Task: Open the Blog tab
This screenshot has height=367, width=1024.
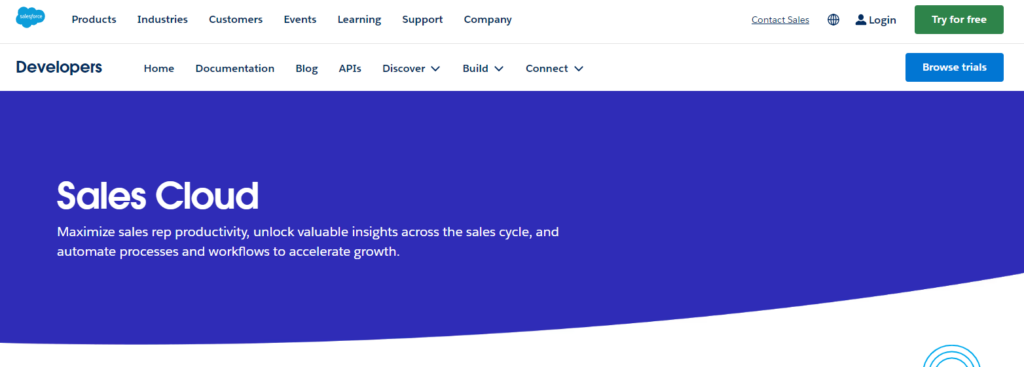Action: (307, 69)
